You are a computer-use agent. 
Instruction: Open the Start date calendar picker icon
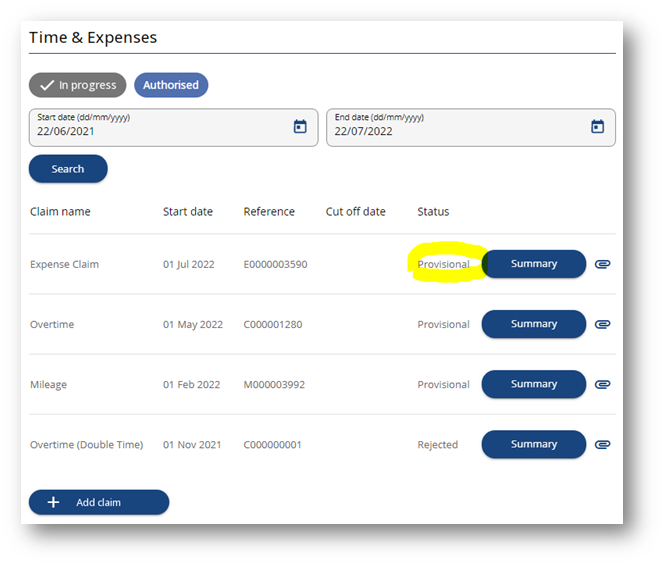[x=300, y=126]
